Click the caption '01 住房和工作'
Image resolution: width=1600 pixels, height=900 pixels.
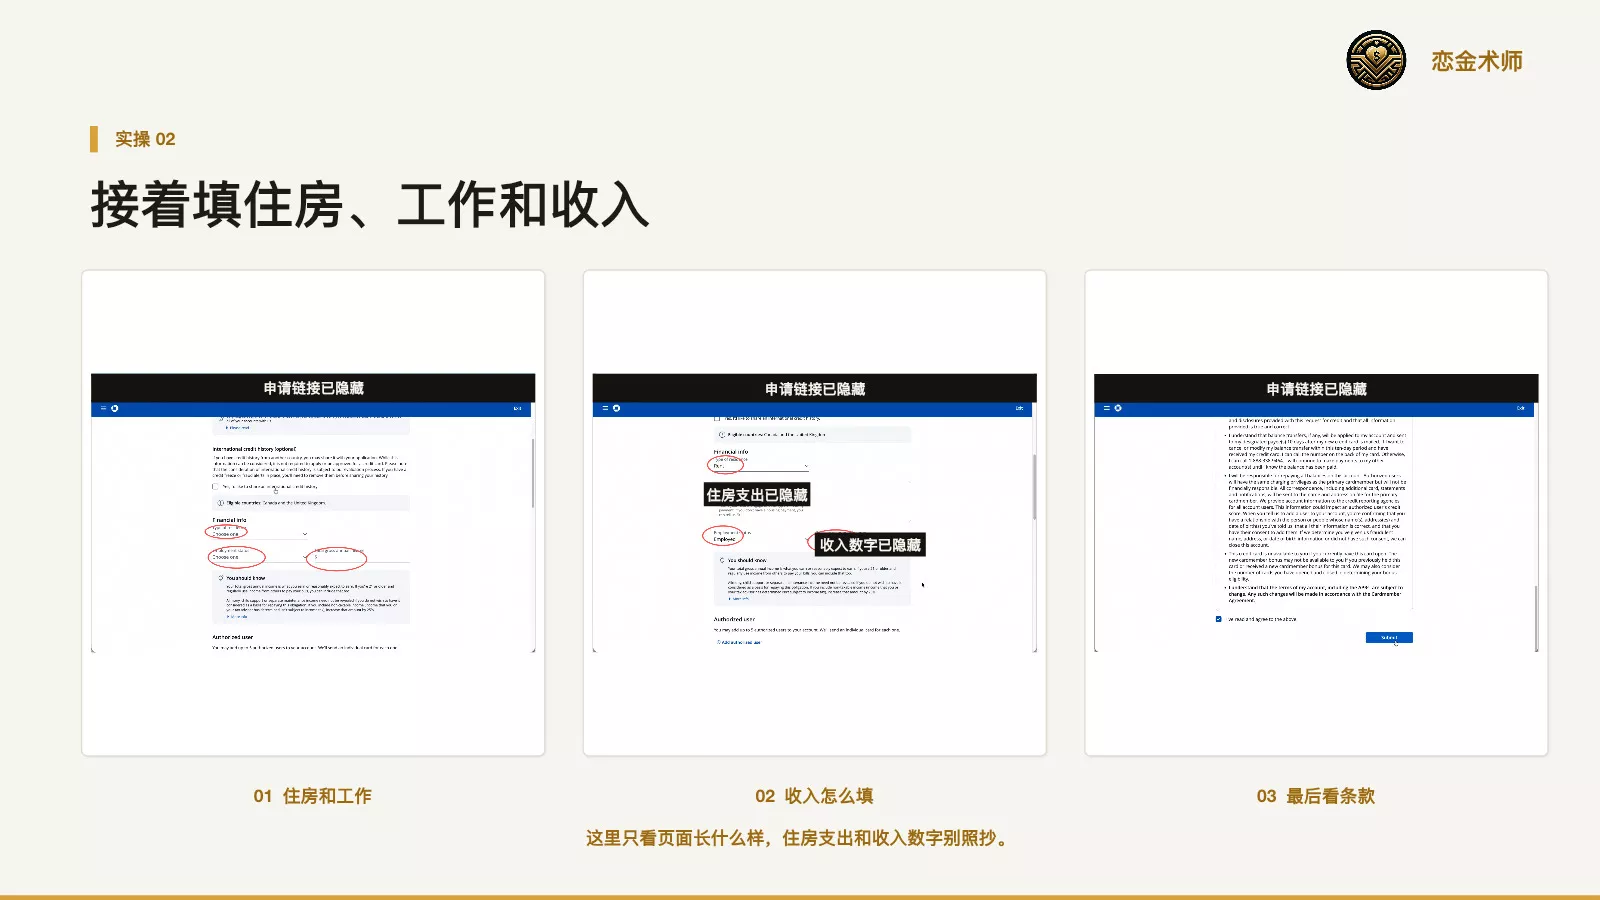coord(312,796)
